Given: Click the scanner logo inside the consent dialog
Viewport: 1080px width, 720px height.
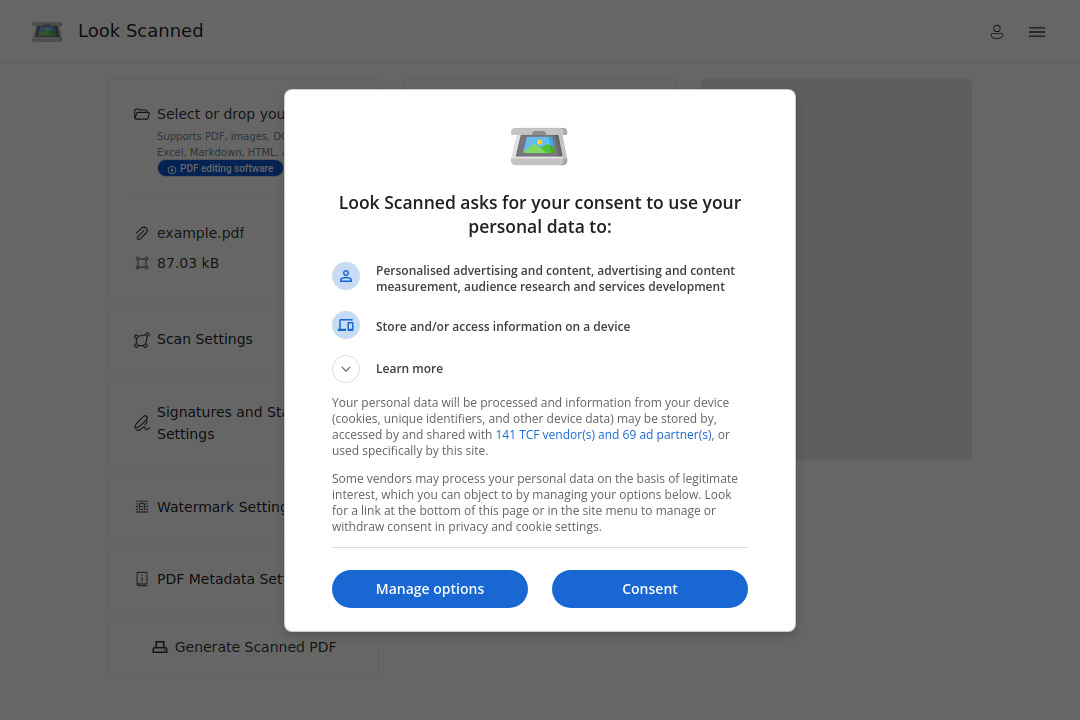Looking at the screenshot, I should [539, 146].
